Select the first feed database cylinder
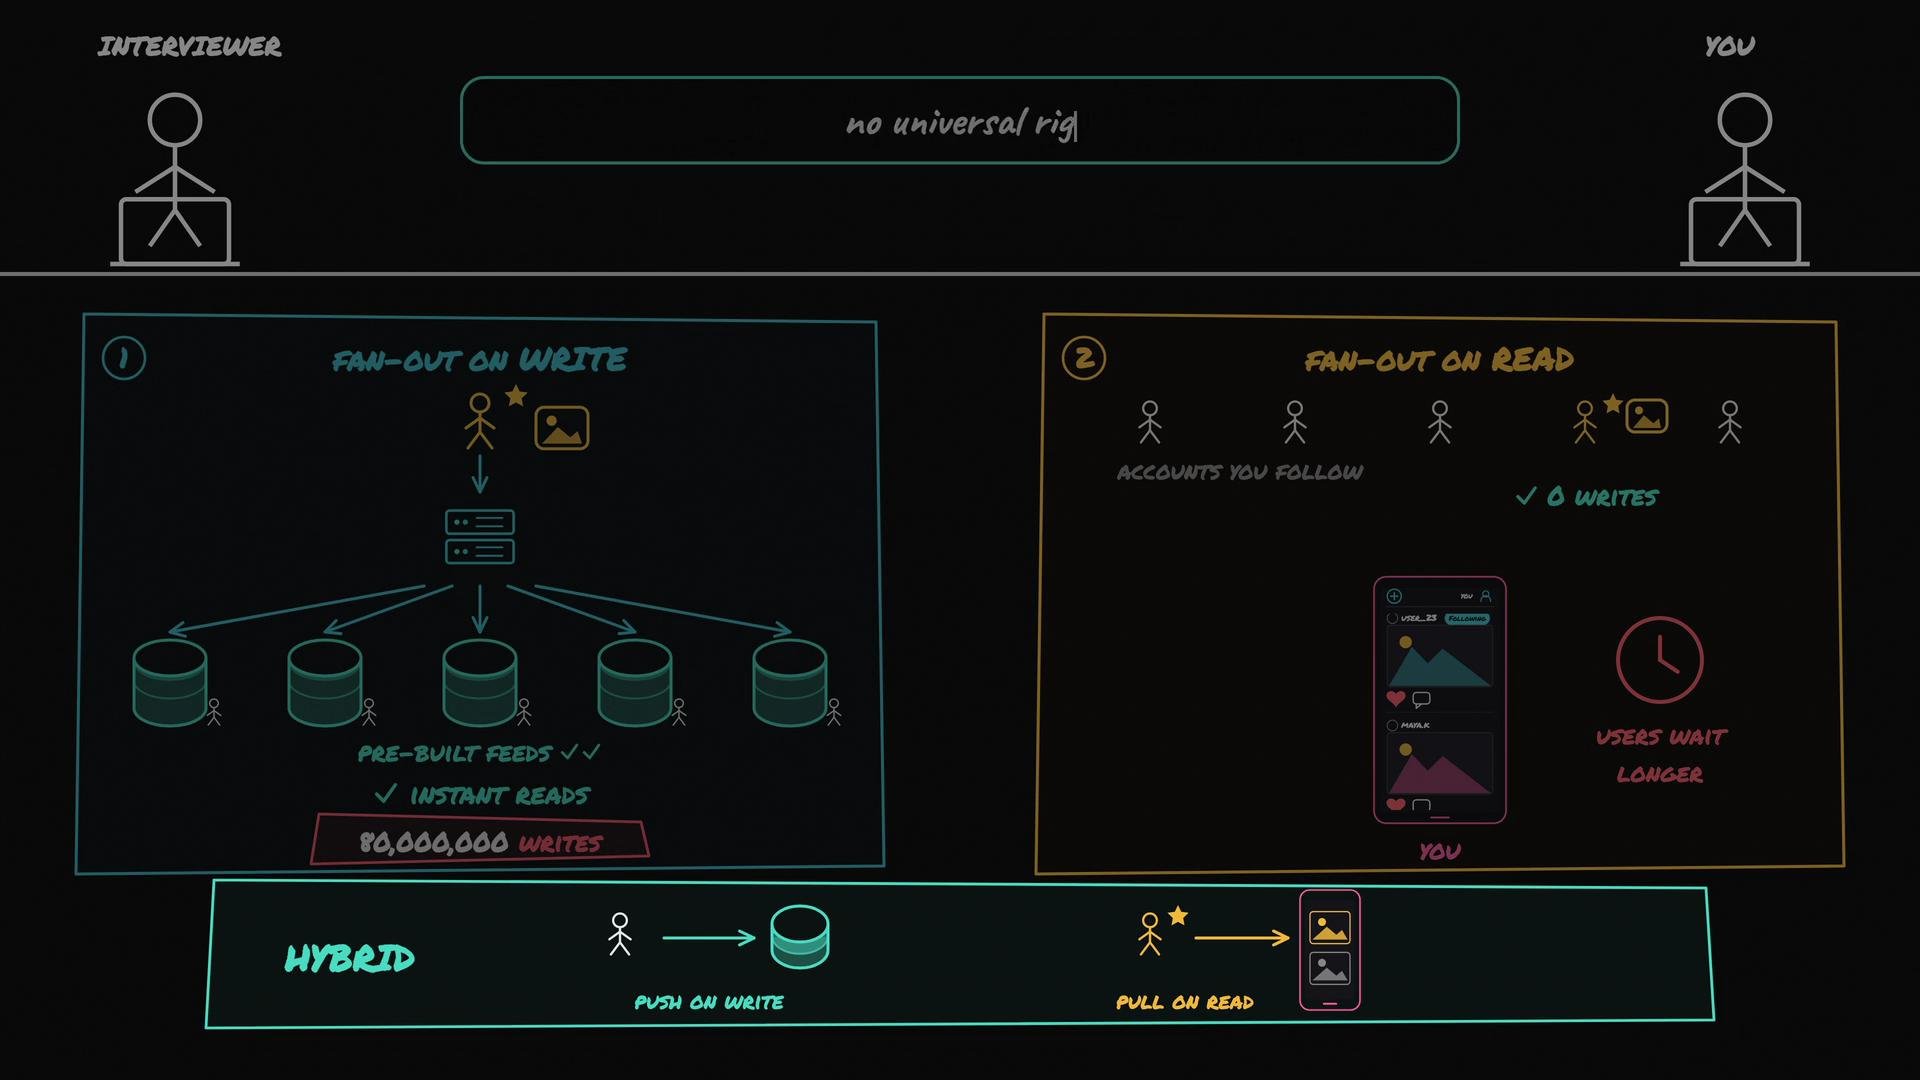The width and height of the screenshot is (1920, 1080). point(170,682)
